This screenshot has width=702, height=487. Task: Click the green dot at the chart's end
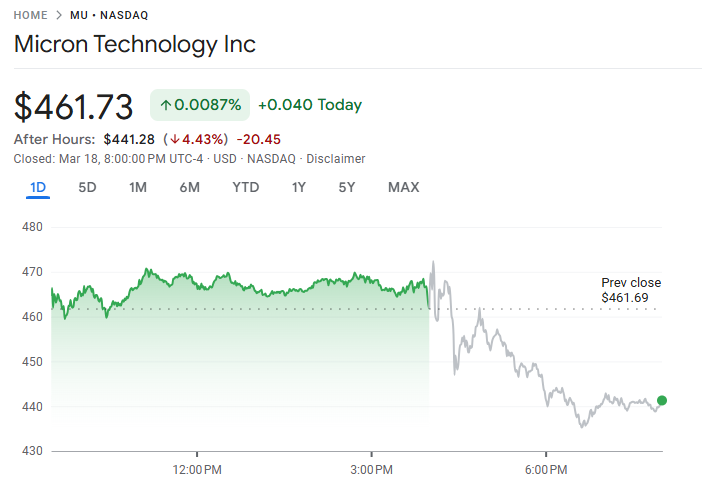click(662, 401)
